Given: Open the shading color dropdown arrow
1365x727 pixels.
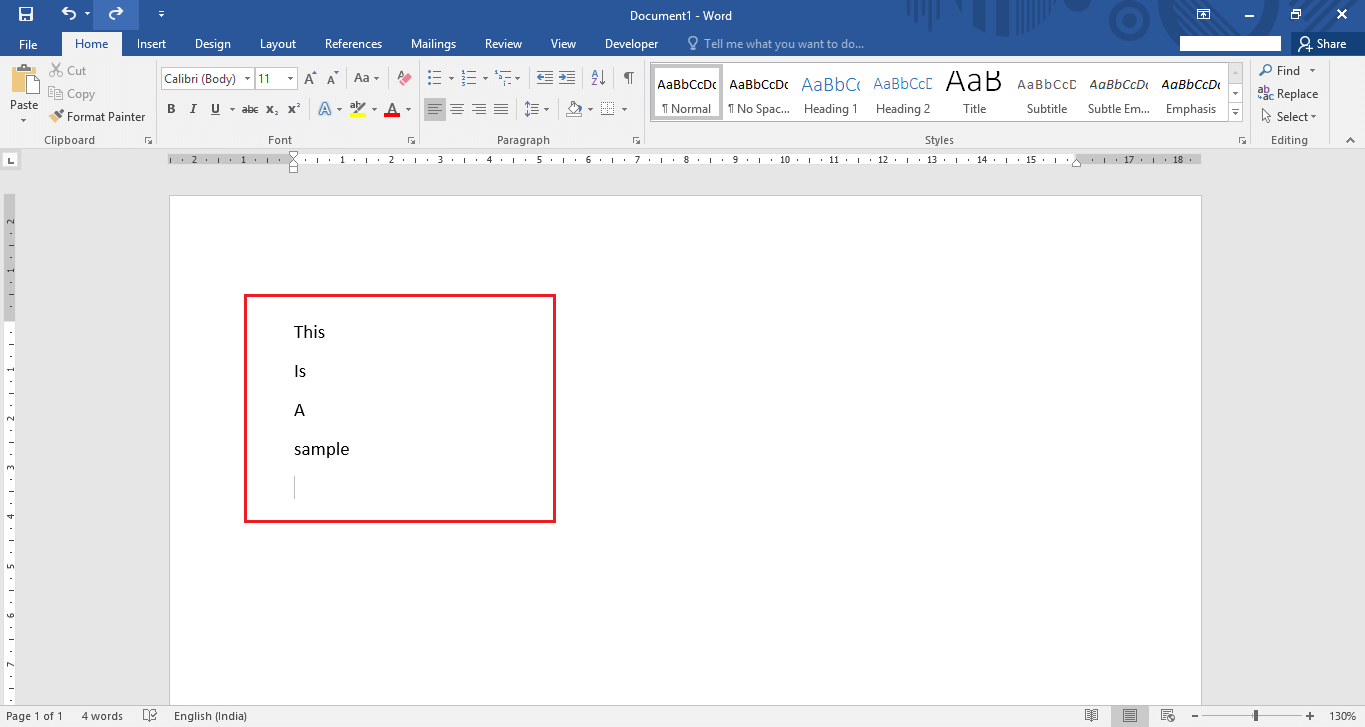Looking at the screenshot, I should [x=590, y=109].
